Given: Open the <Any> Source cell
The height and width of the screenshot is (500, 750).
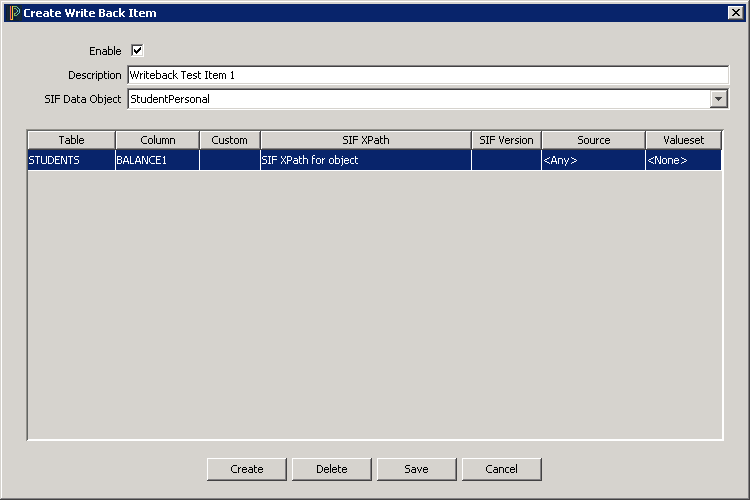Looking at the screenshot, I should (593, 160).
